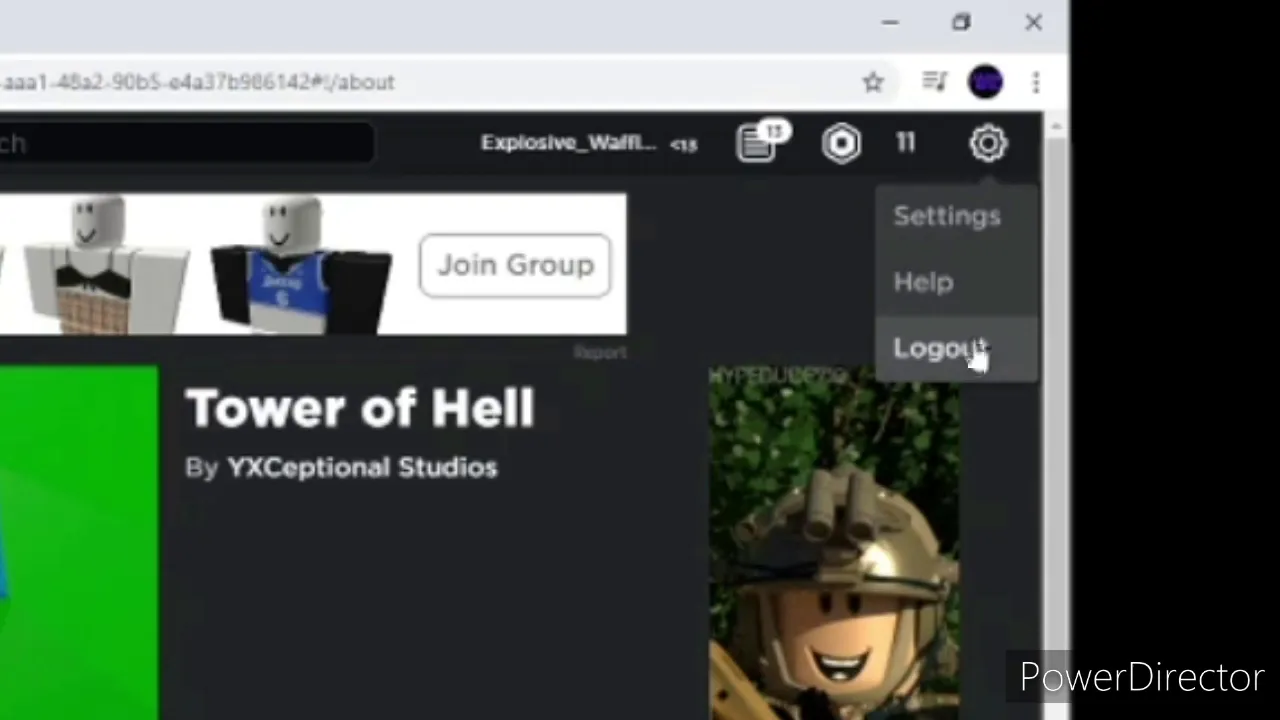Open the YXCeptional Studios creator link
This screenshot has height=720, width=1280.
(x=362, y=467)
